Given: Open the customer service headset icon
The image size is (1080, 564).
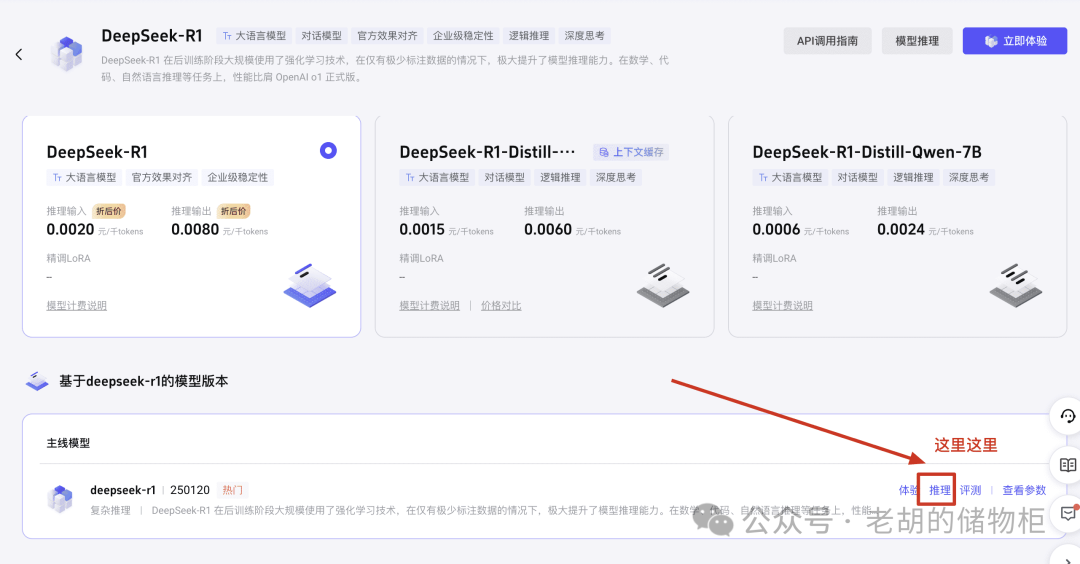Looking at the screenshot, I should 1067,416.
